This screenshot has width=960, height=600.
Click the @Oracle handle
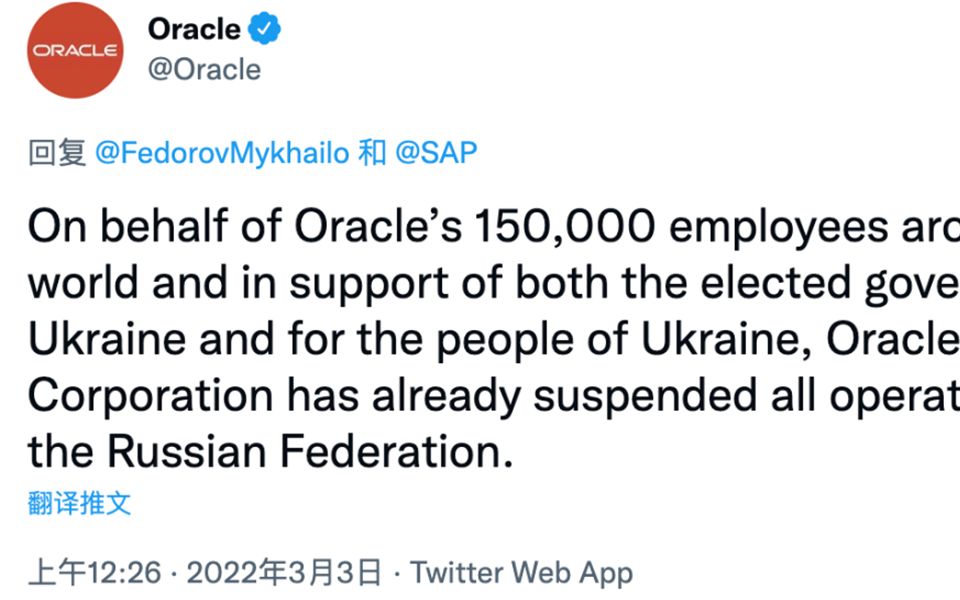[x=204, y=70]
